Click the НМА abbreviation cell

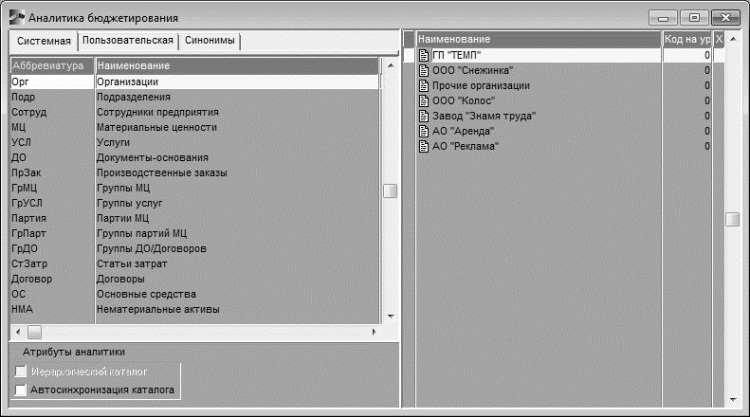52,309
